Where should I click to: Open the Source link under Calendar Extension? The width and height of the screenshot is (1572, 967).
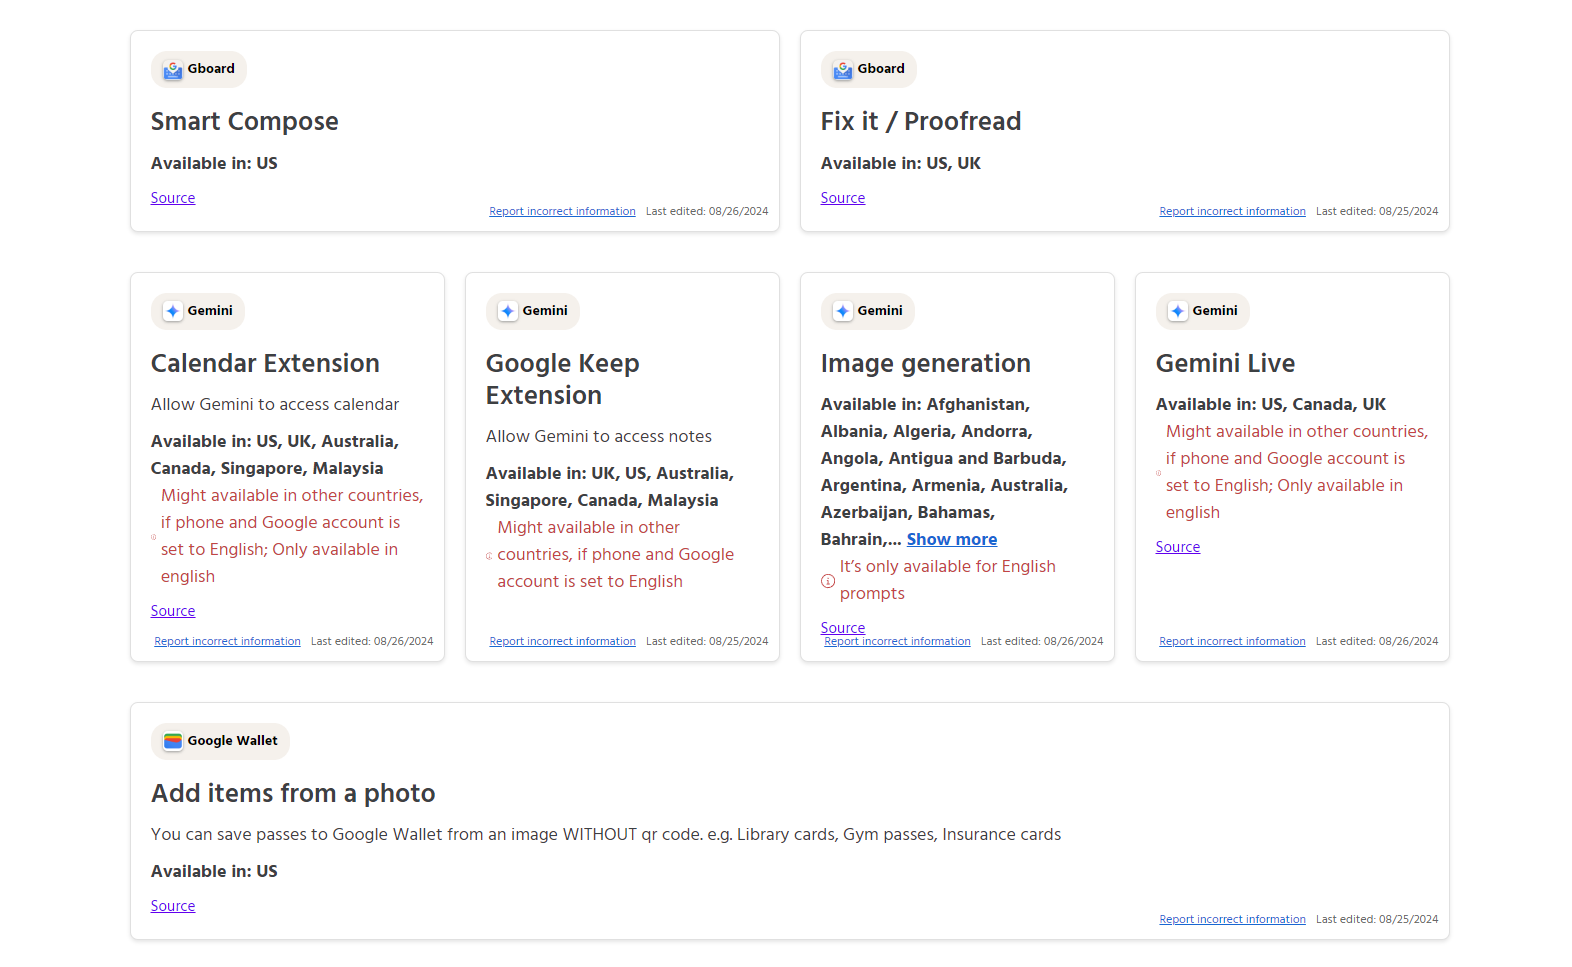pyautogui.click(x=173, y=611)
